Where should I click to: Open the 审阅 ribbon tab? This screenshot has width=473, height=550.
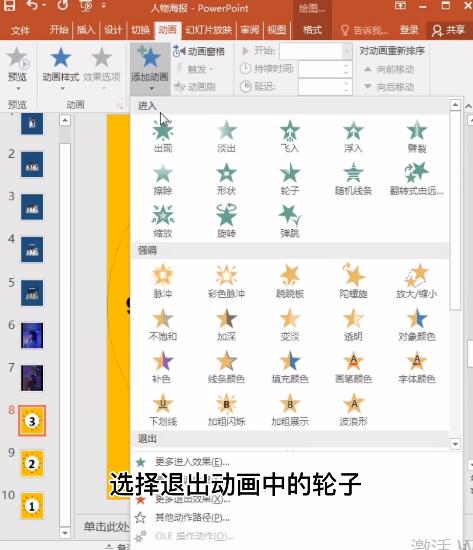[x=249, y=30]
